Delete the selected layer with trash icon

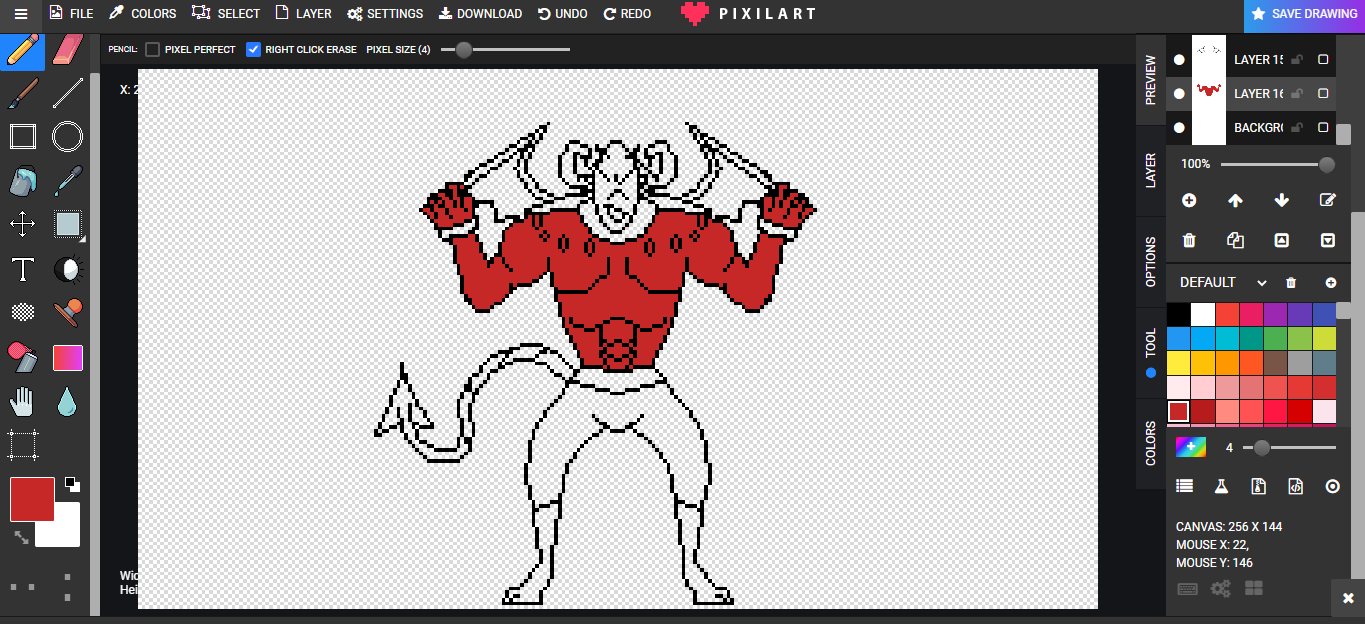(x=1189, y=240)
